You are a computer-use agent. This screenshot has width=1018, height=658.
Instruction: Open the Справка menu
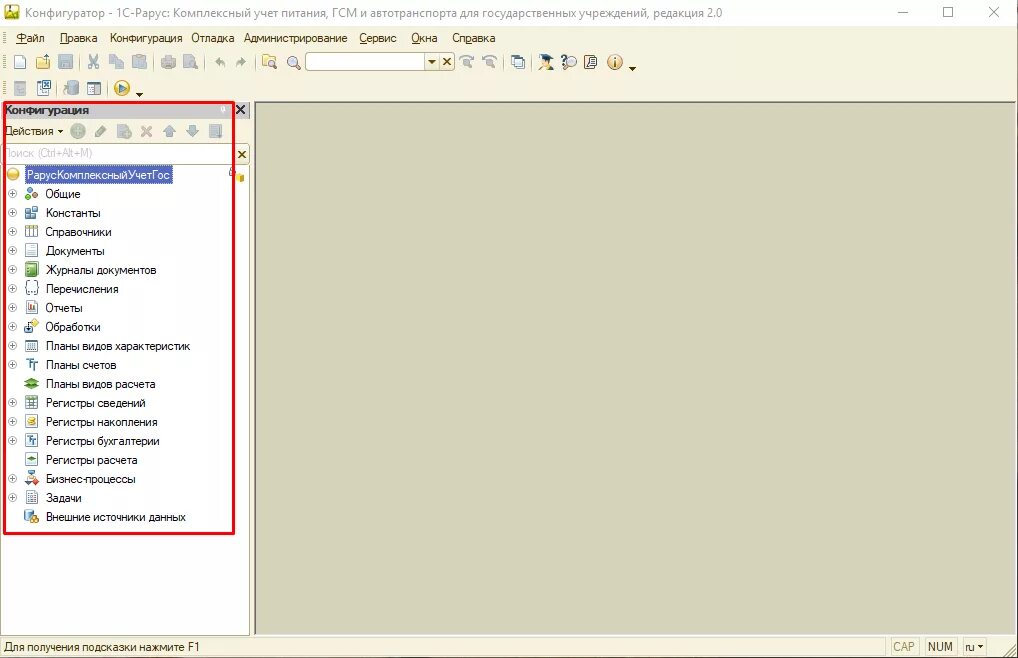point(474,38)
